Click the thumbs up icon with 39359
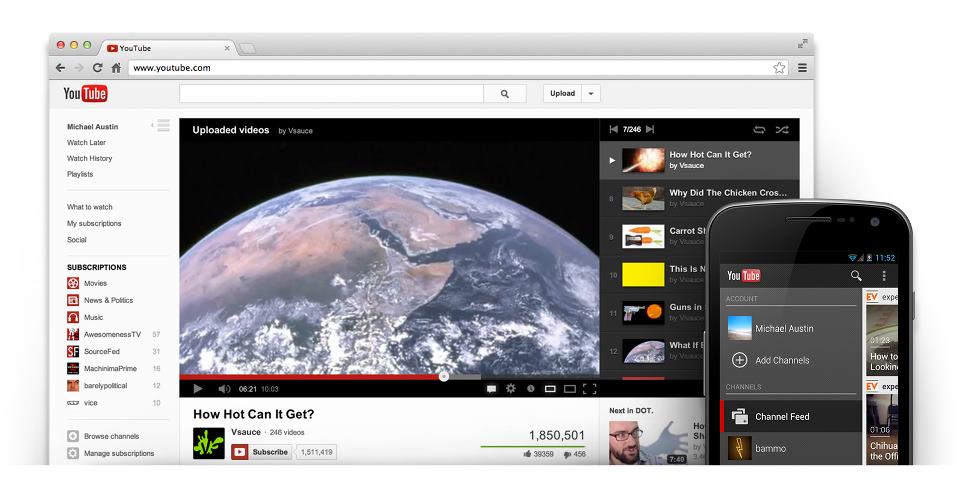Image resolution: width=960 pixels, height=502 pixels. pos(527,454)
